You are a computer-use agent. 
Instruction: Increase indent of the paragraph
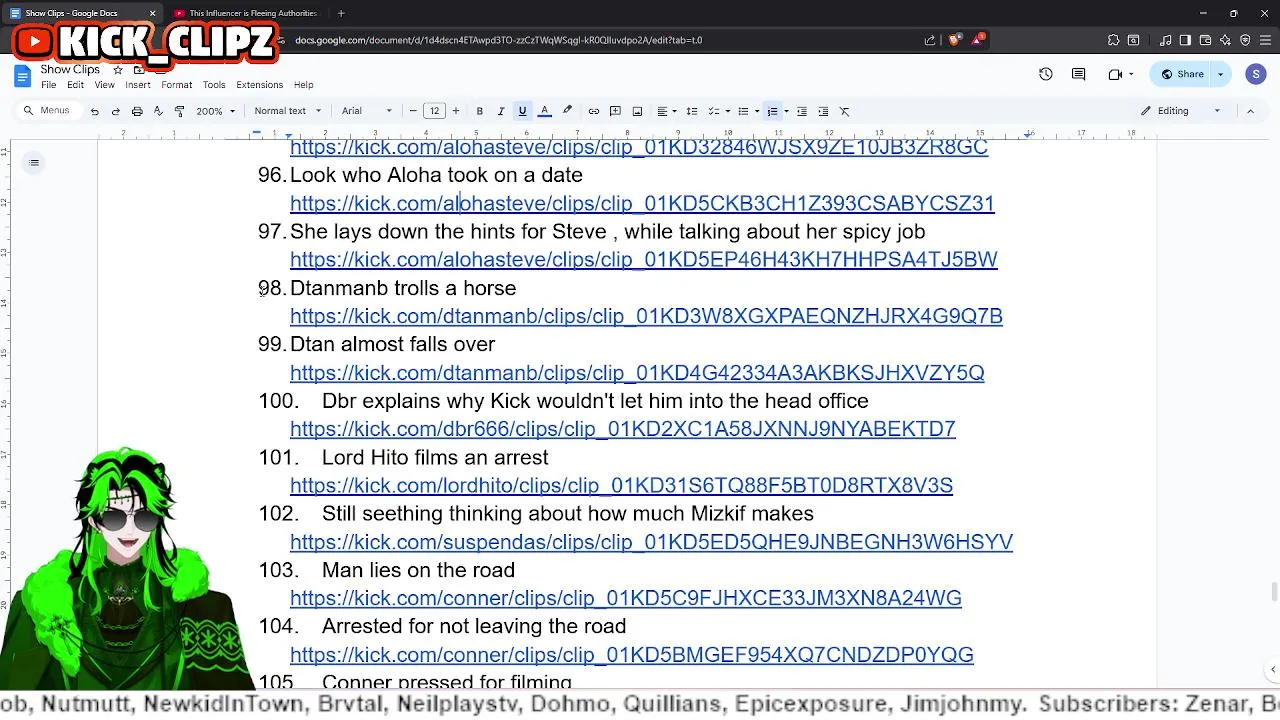(823, 111)
